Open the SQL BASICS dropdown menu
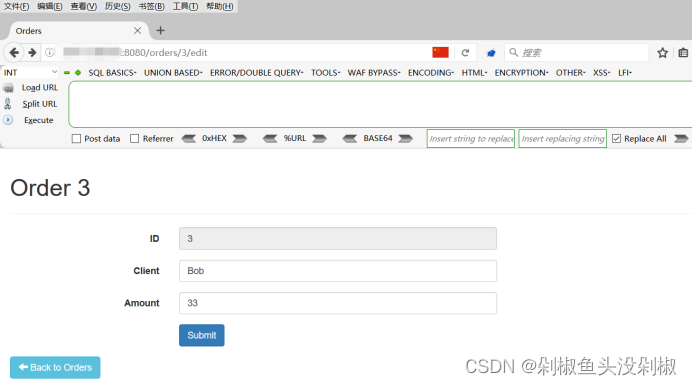The height and width of the screenshot is (385, 692). click(x=112, y=72)
